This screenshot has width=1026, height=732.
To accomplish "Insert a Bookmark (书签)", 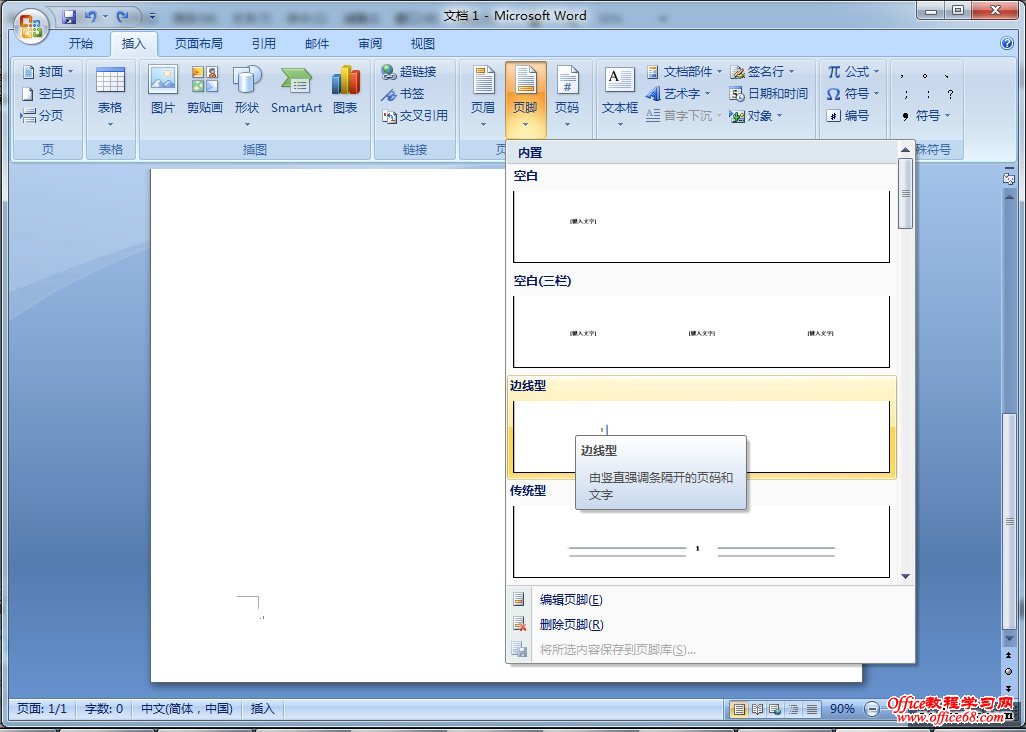I will (x=403, y=94).
